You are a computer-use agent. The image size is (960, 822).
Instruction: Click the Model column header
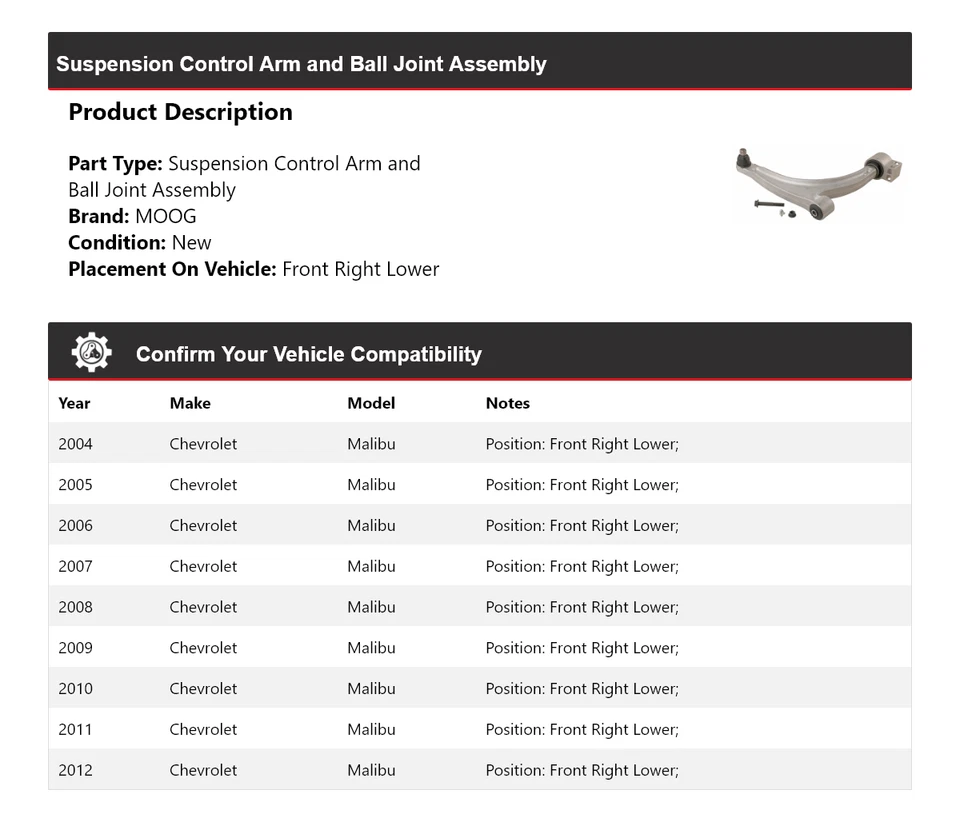(371, 403)
